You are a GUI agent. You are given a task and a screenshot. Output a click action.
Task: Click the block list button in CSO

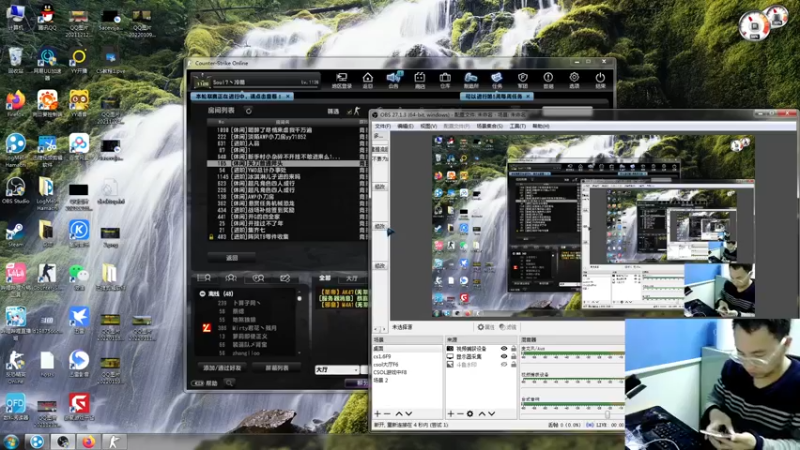point(277,367)
